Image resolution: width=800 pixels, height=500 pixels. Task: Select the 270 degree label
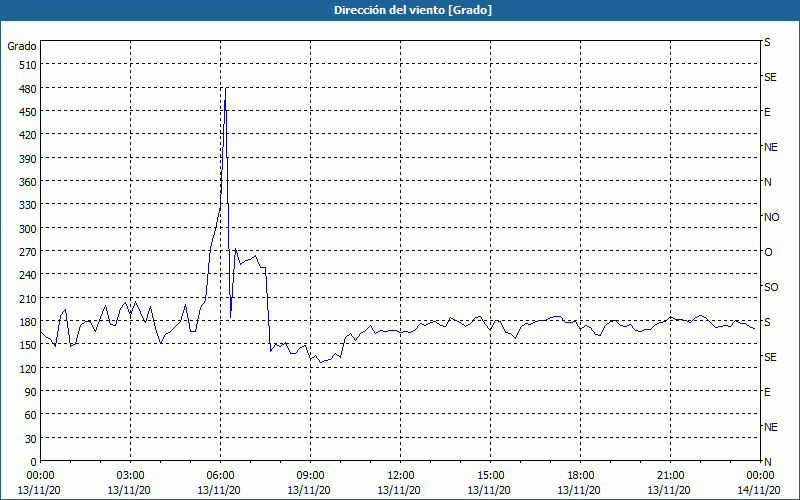[28, 252]
